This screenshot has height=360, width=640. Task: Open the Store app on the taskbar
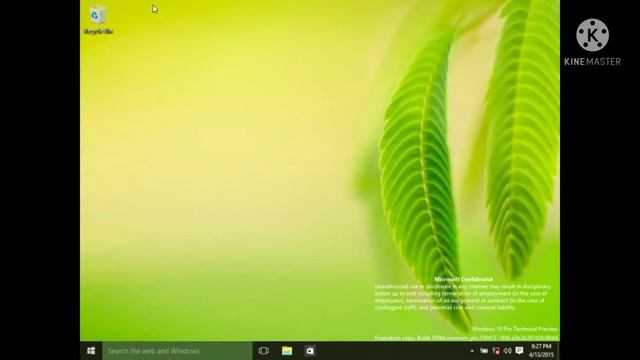[x=310, y=351]
